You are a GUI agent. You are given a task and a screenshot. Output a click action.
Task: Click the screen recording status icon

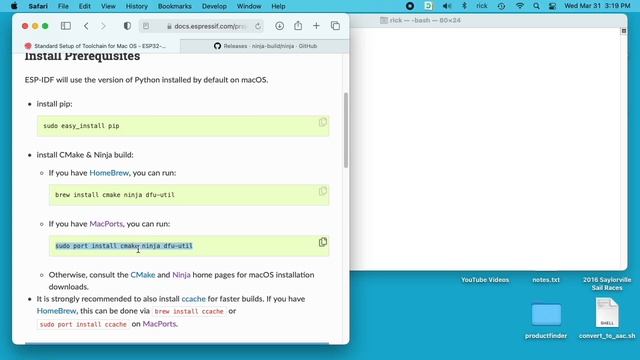click(410, 6)
